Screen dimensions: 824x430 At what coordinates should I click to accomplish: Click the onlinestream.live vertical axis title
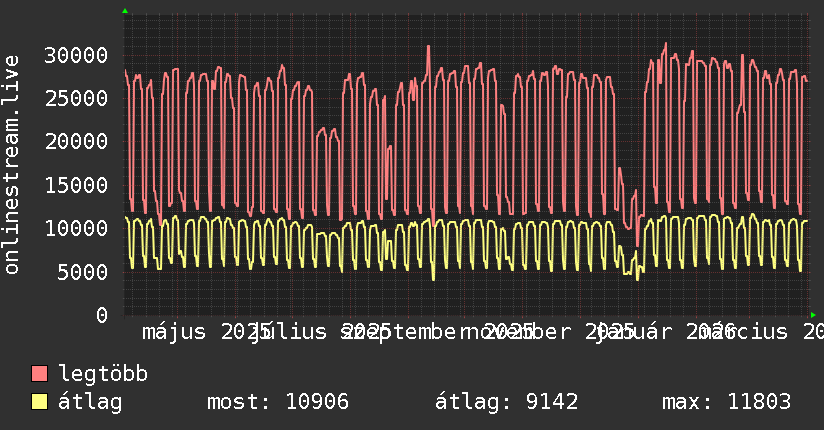(11, 165)
